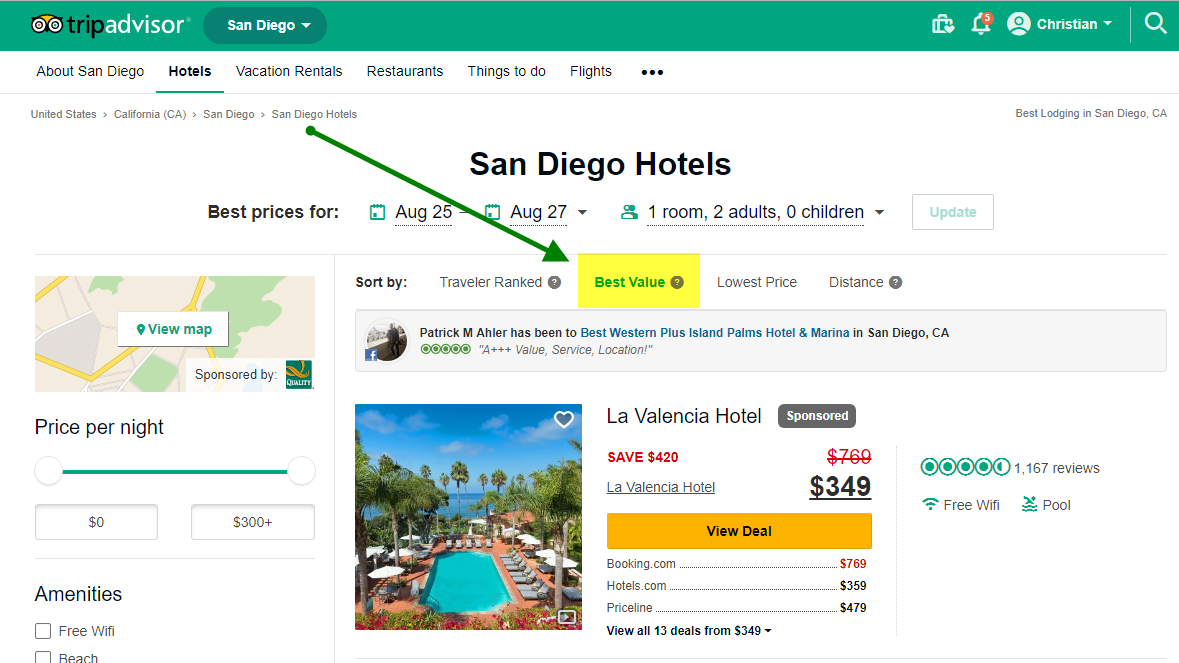This screenshot has width=1179, height=663.
Task: Click the $0 minimum price field
Action: coord(96,521)
